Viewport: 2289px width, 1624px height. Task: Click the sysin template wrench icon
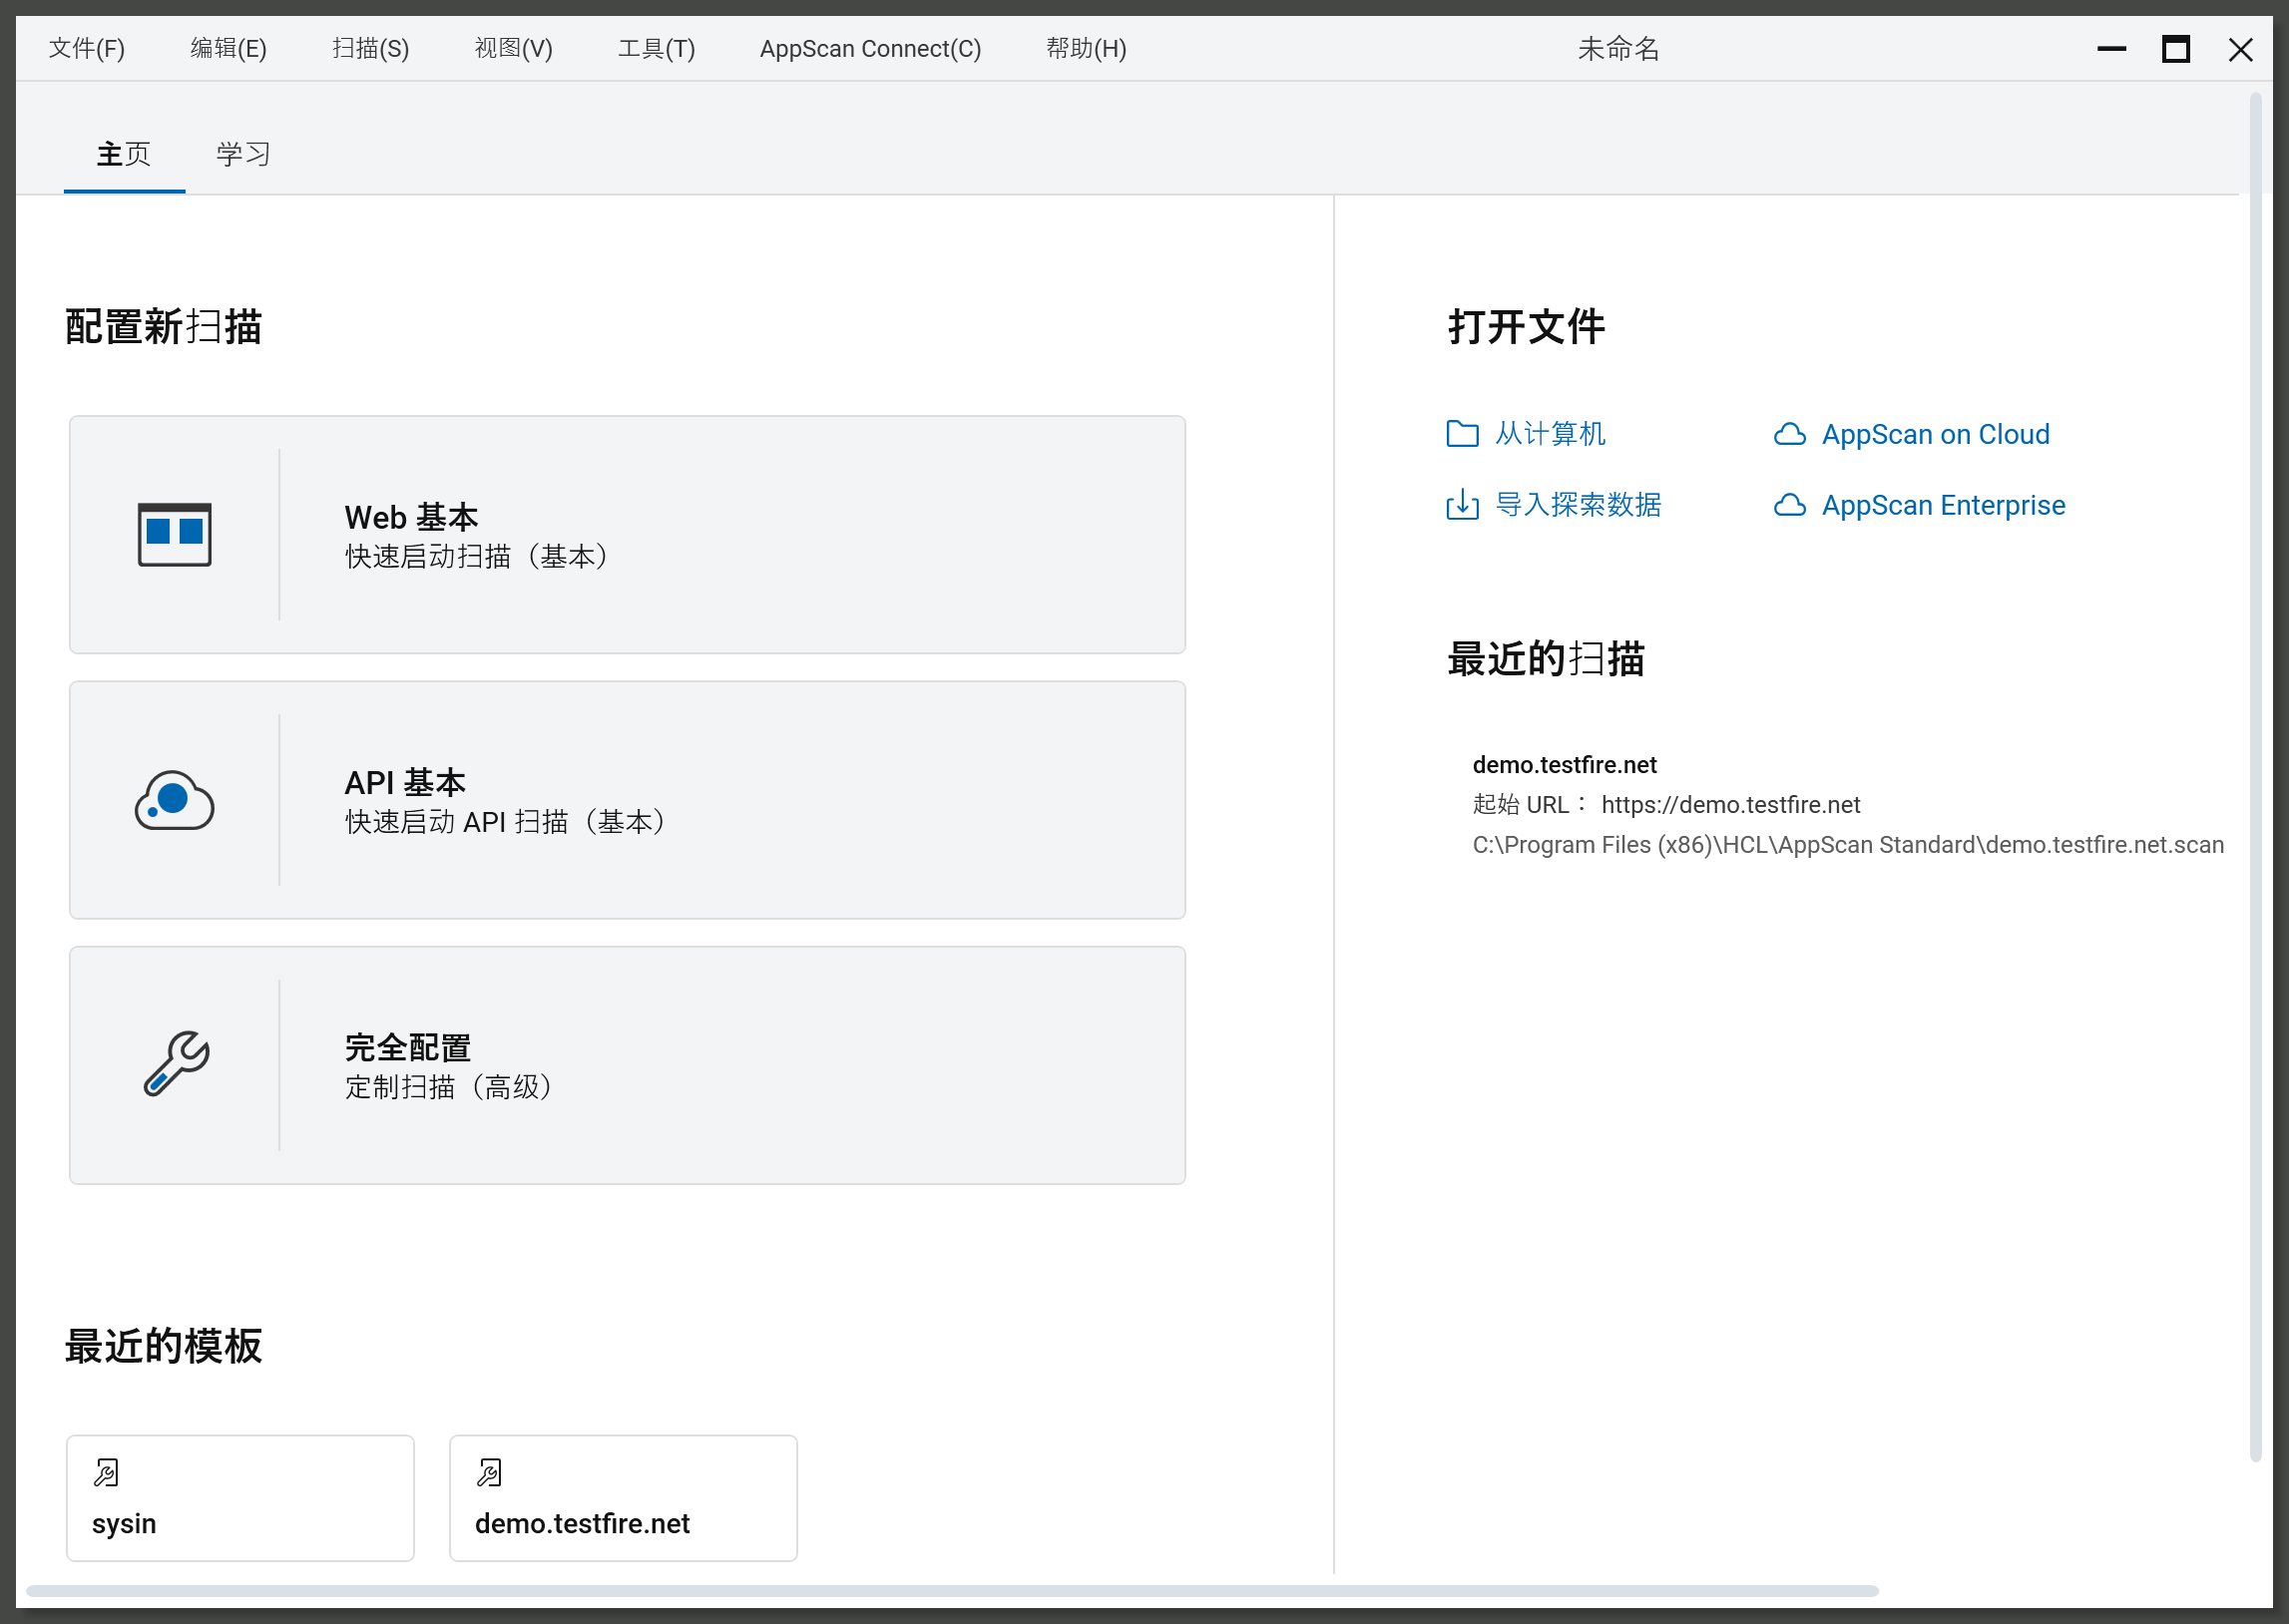click(x=106, y=1472)
